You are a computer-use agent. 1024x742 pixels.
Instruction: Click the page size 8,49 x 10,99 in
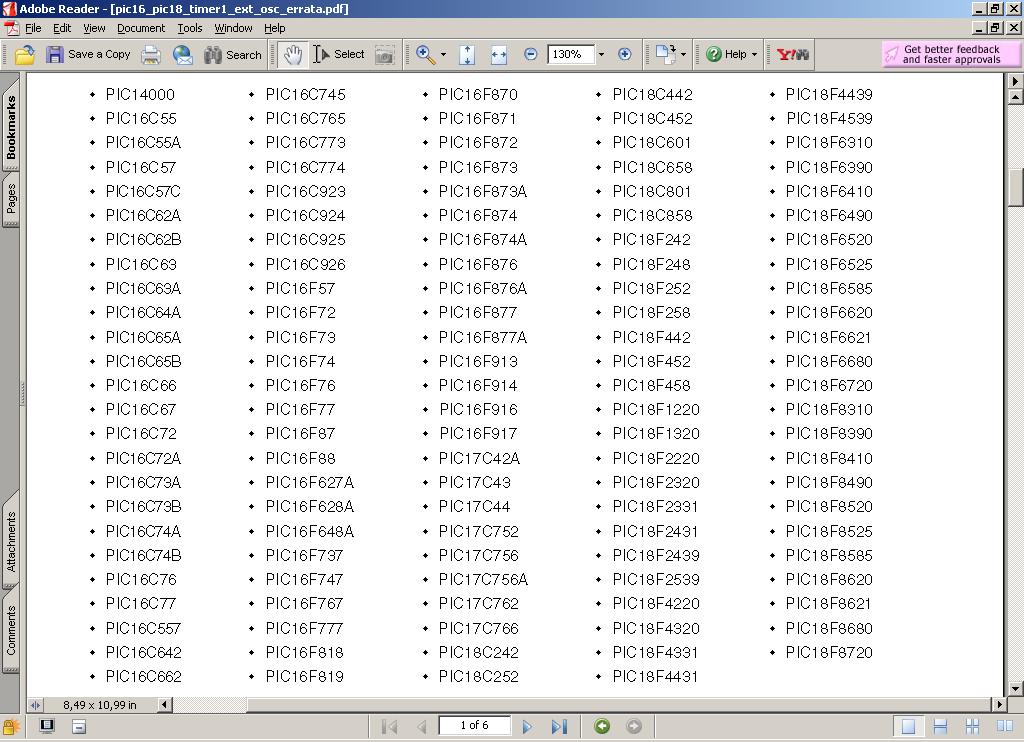tap(100, 705)
